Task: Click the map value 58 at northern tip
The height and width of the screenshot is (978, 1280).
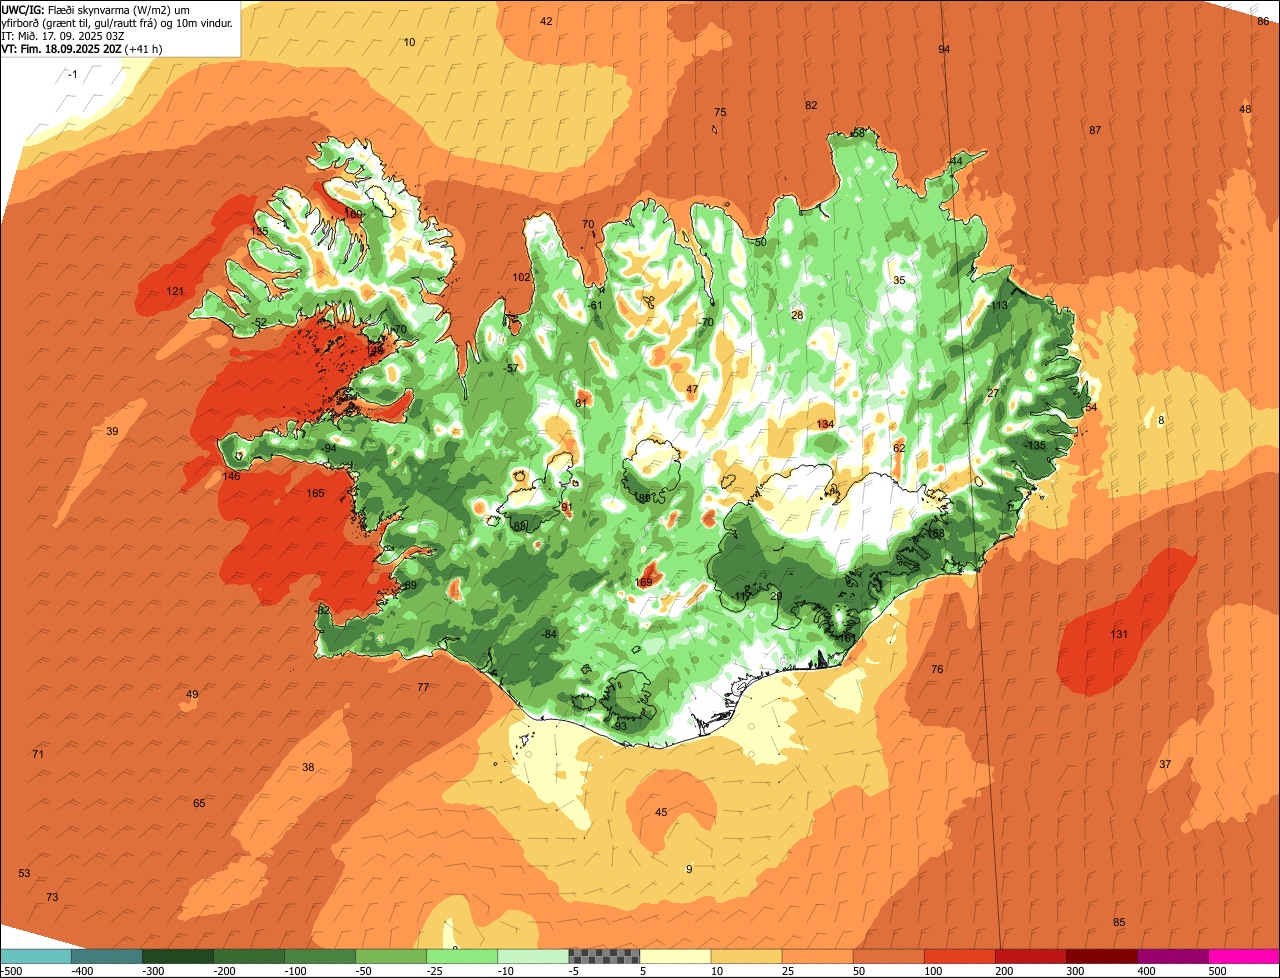Action: pyautogui.click(x=858, y=134)
